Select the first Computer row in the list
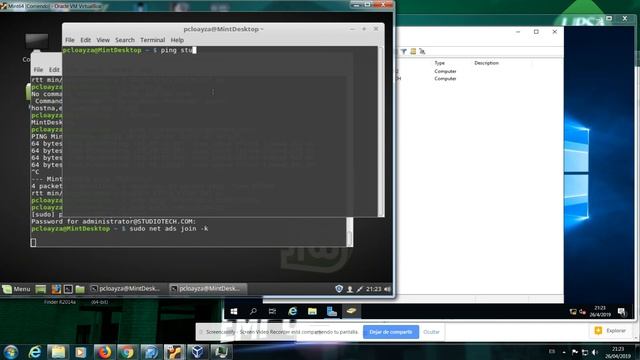 point(445,71)
